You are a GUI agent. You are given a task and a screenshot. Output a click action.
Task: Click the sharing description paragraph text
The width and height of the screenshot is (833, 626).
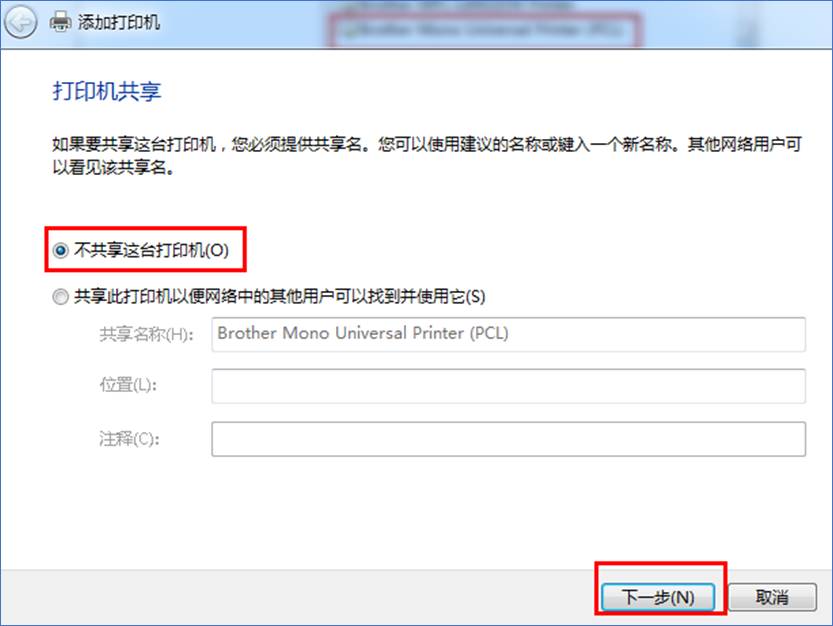427,156
